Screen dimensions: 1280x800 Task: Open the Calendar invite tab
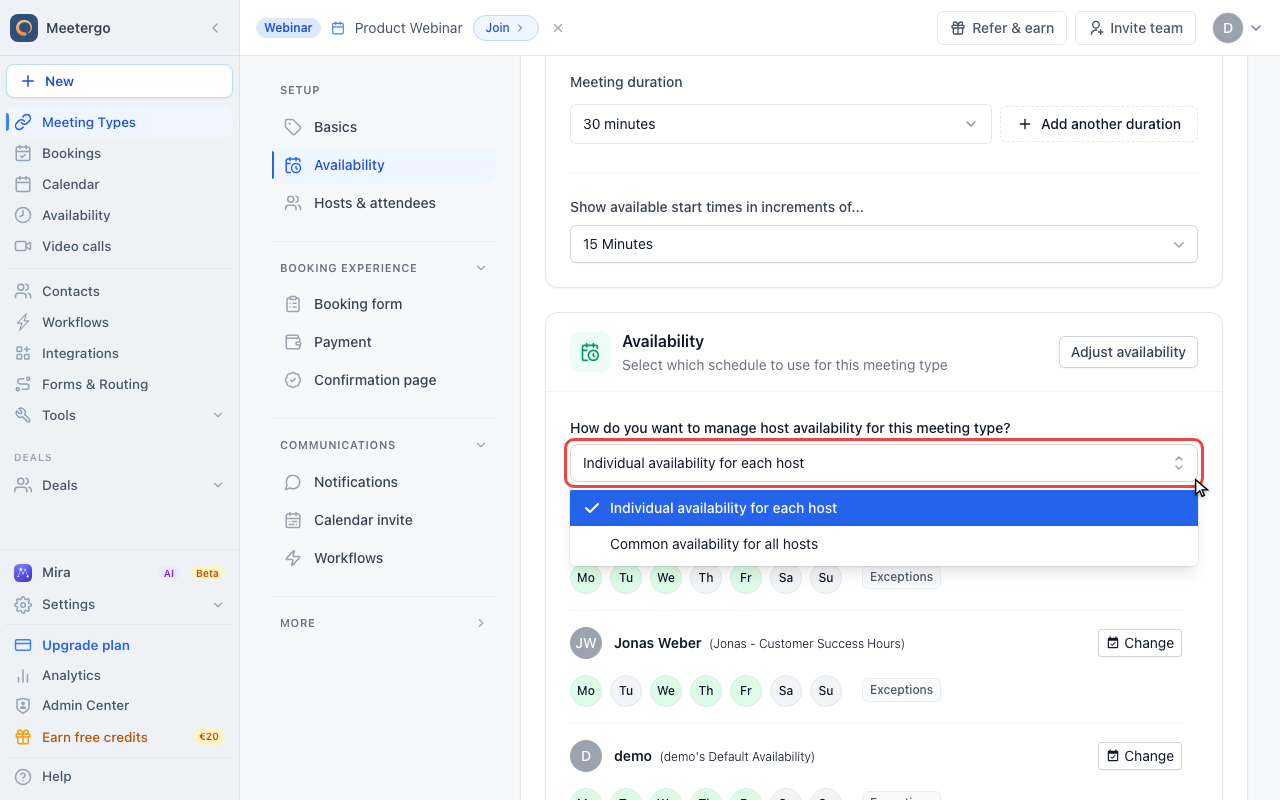[x=384, y=520]
